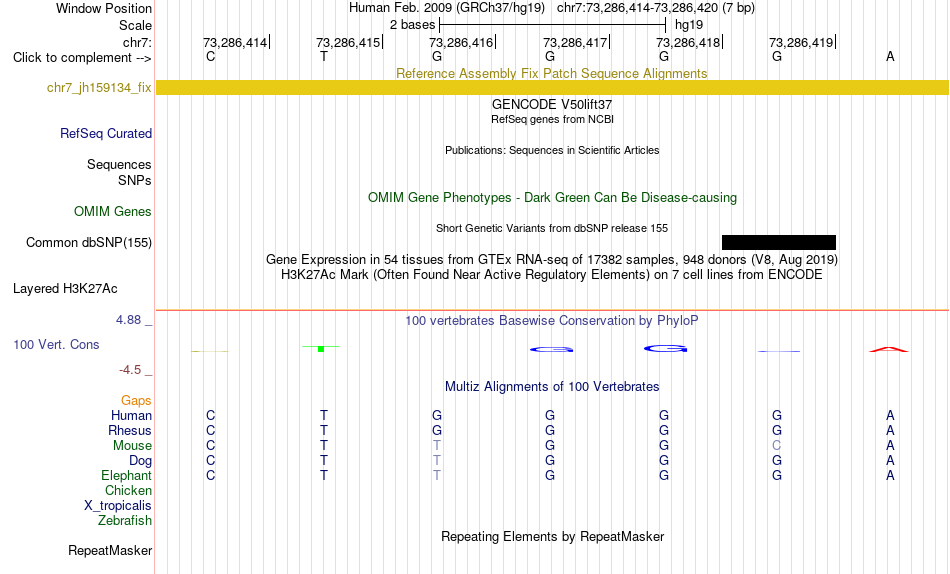Click the GTEx Gene Expression title

point(552,259)
